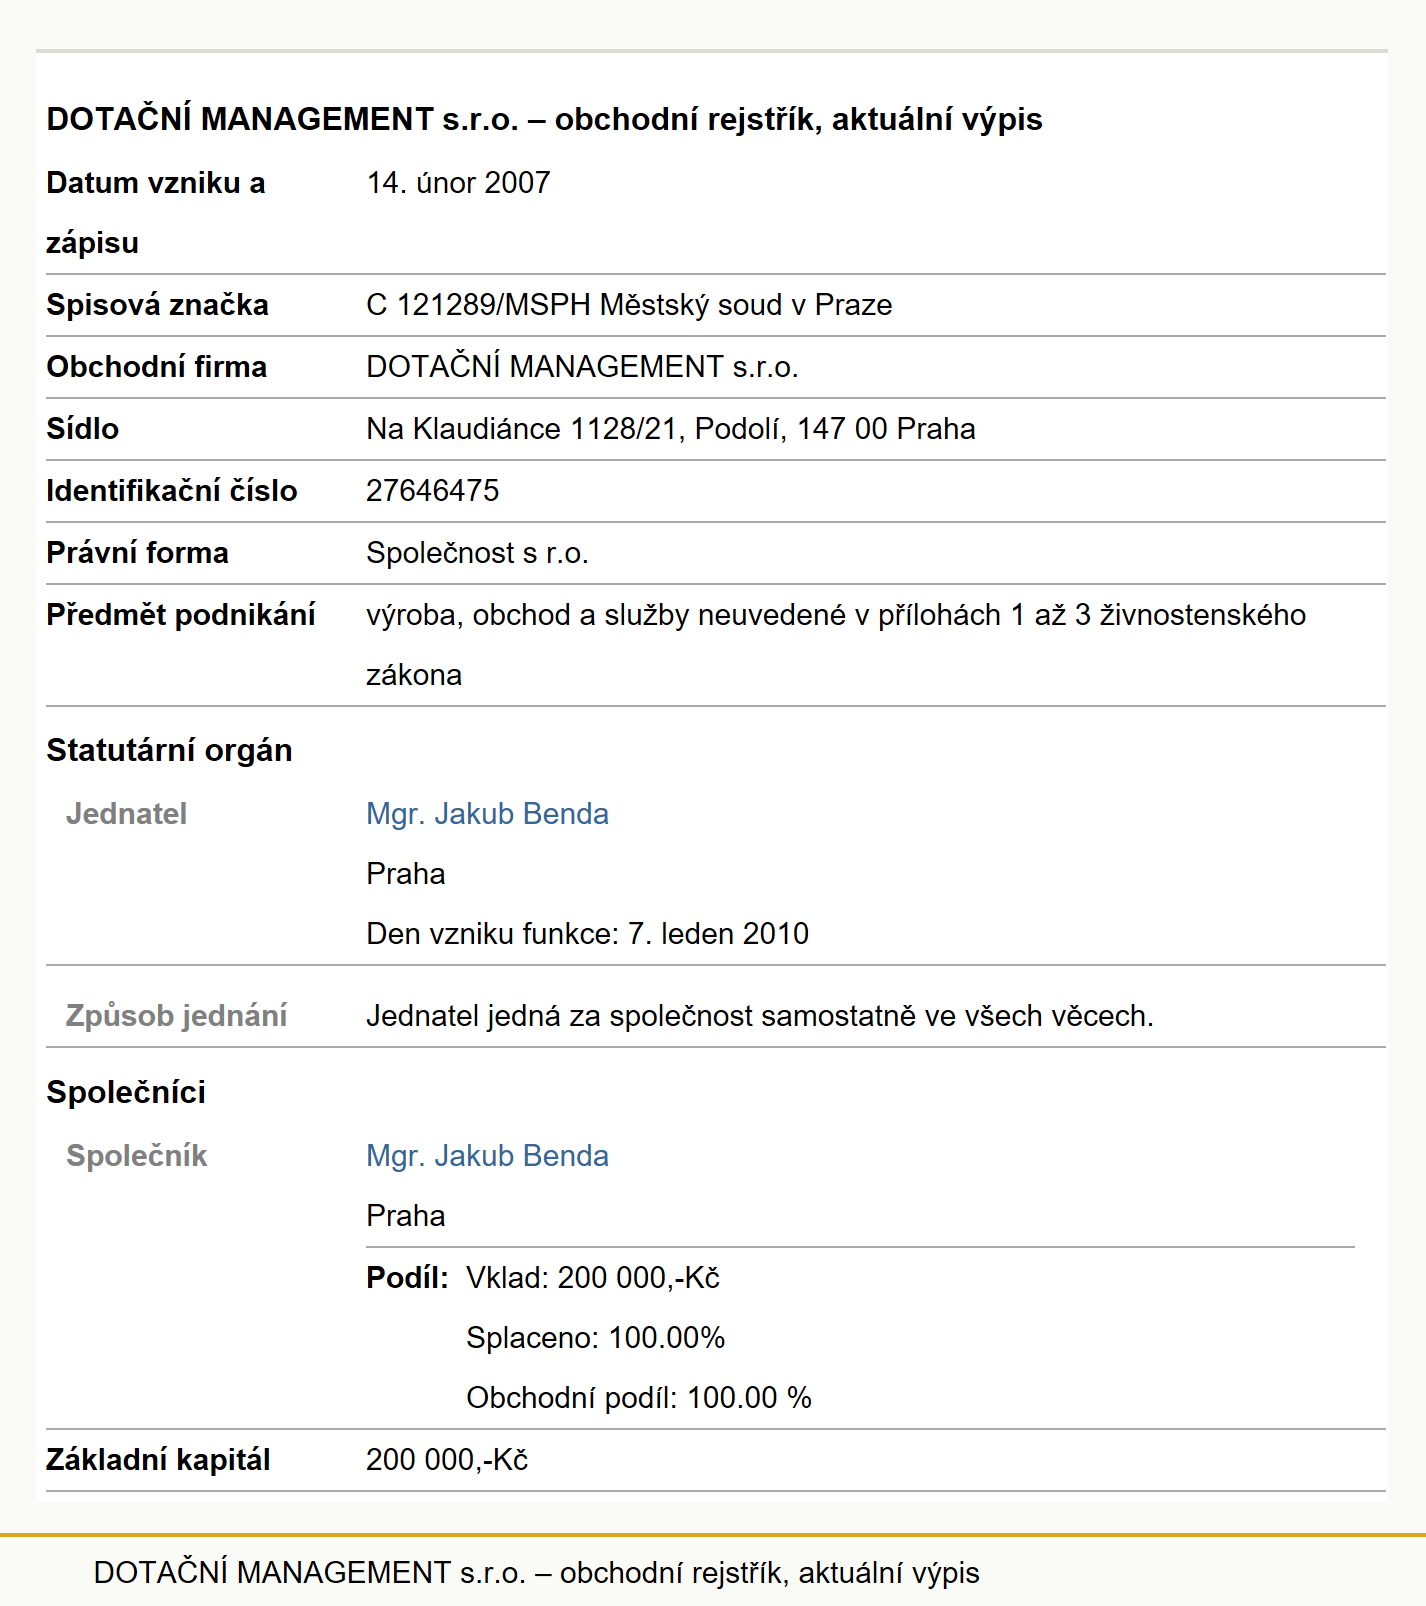Click the Právní forma label
The height and width of the screenshot is (1606, 1426).
point(137,553)
